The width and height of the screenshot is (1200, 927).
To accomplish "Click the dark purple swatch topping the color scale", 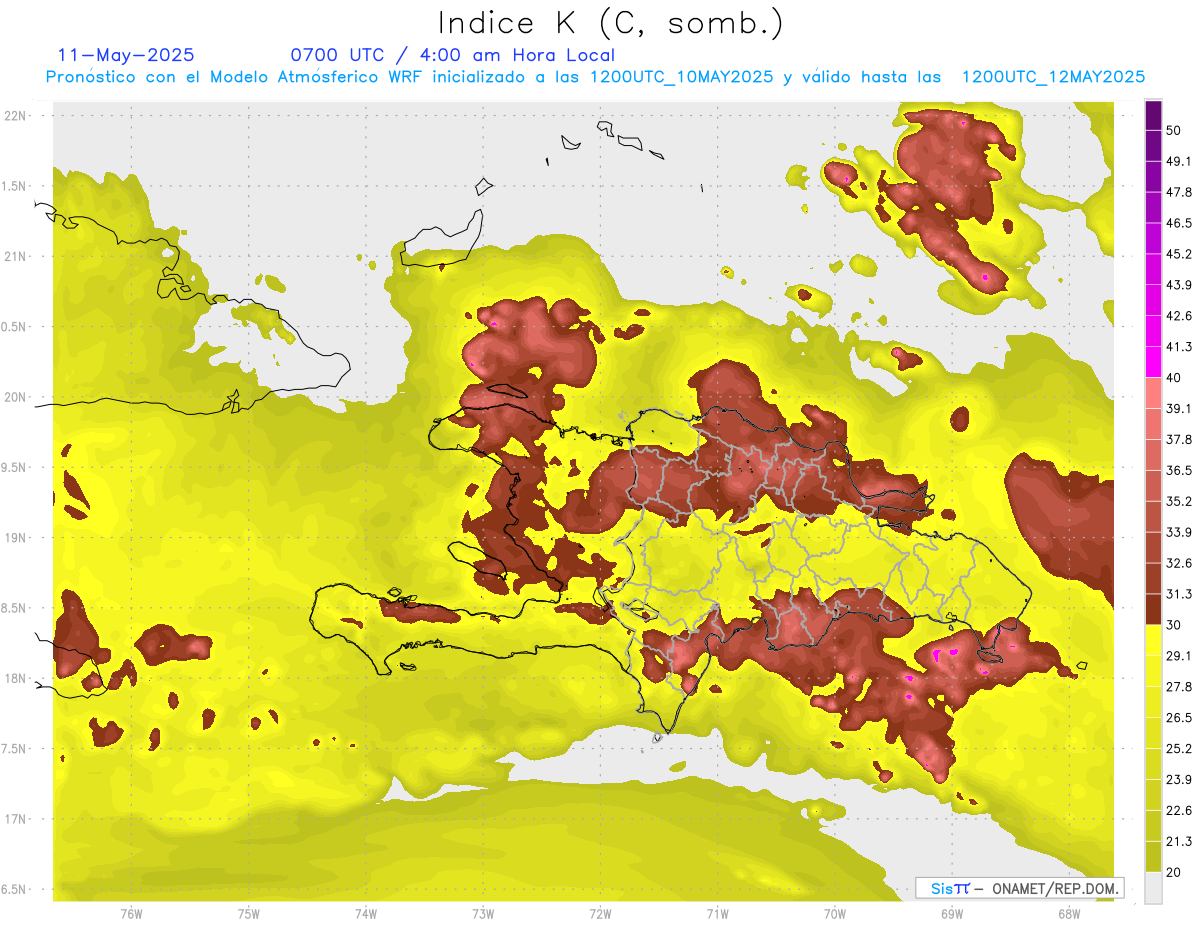I will [1153, 116].
